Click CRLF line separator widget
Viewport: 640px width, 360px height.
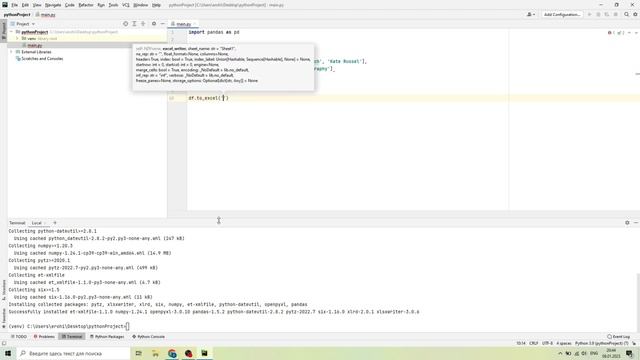533,344
